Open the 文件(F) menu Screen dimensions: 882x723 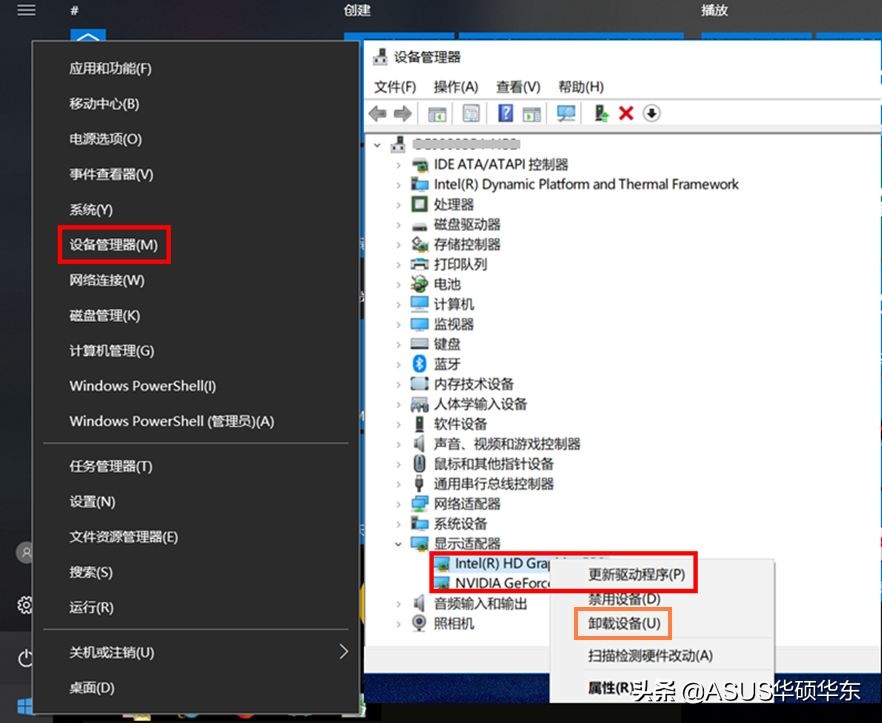tap(394, 86)
